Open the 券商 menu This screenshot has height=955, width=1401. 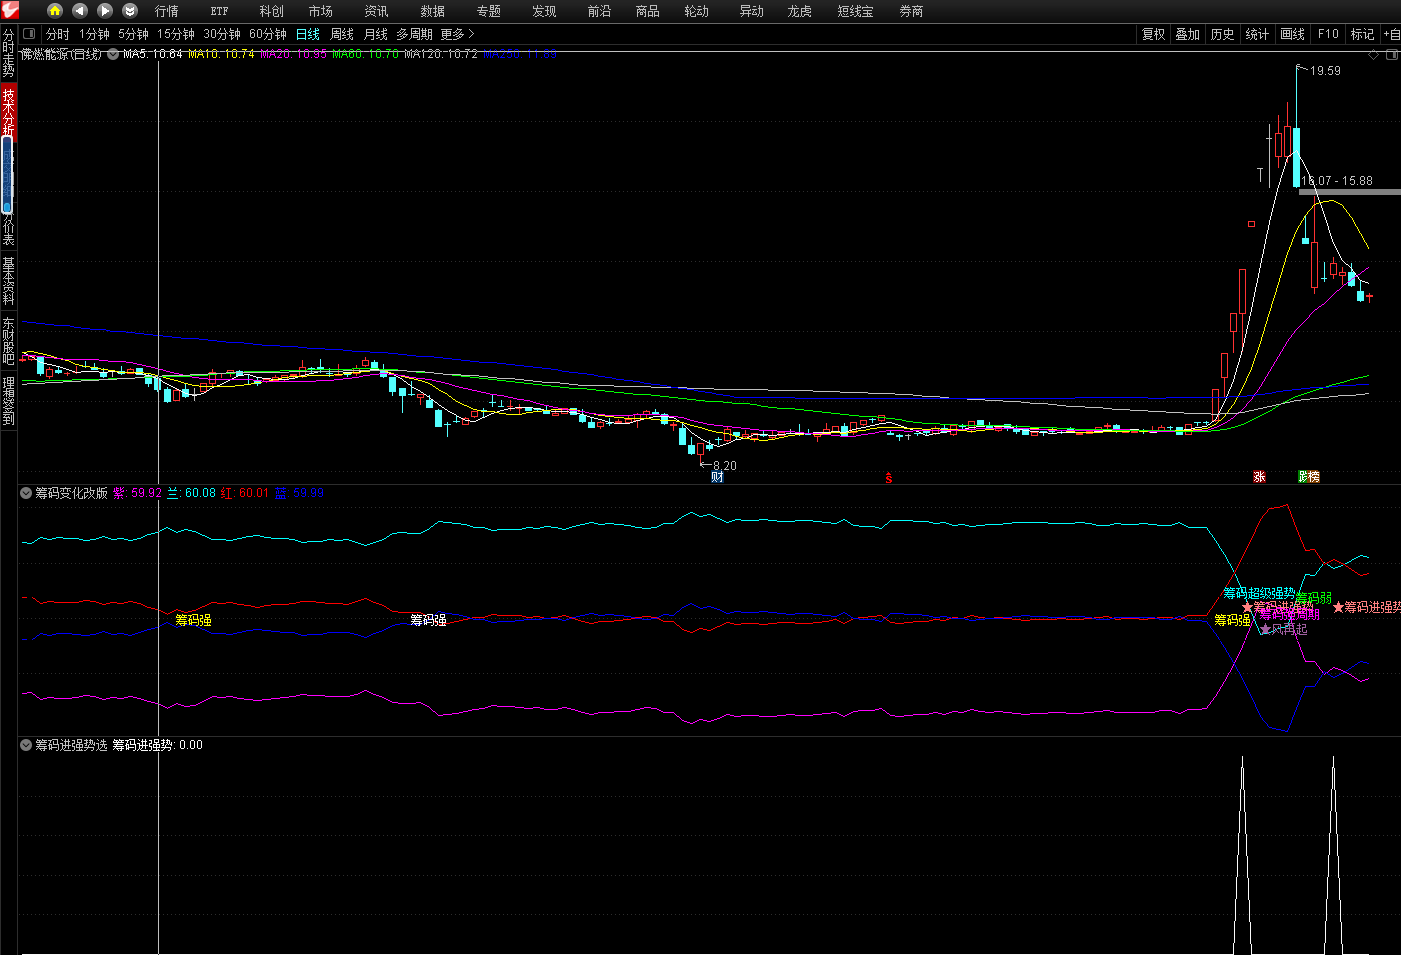point(911,11)
